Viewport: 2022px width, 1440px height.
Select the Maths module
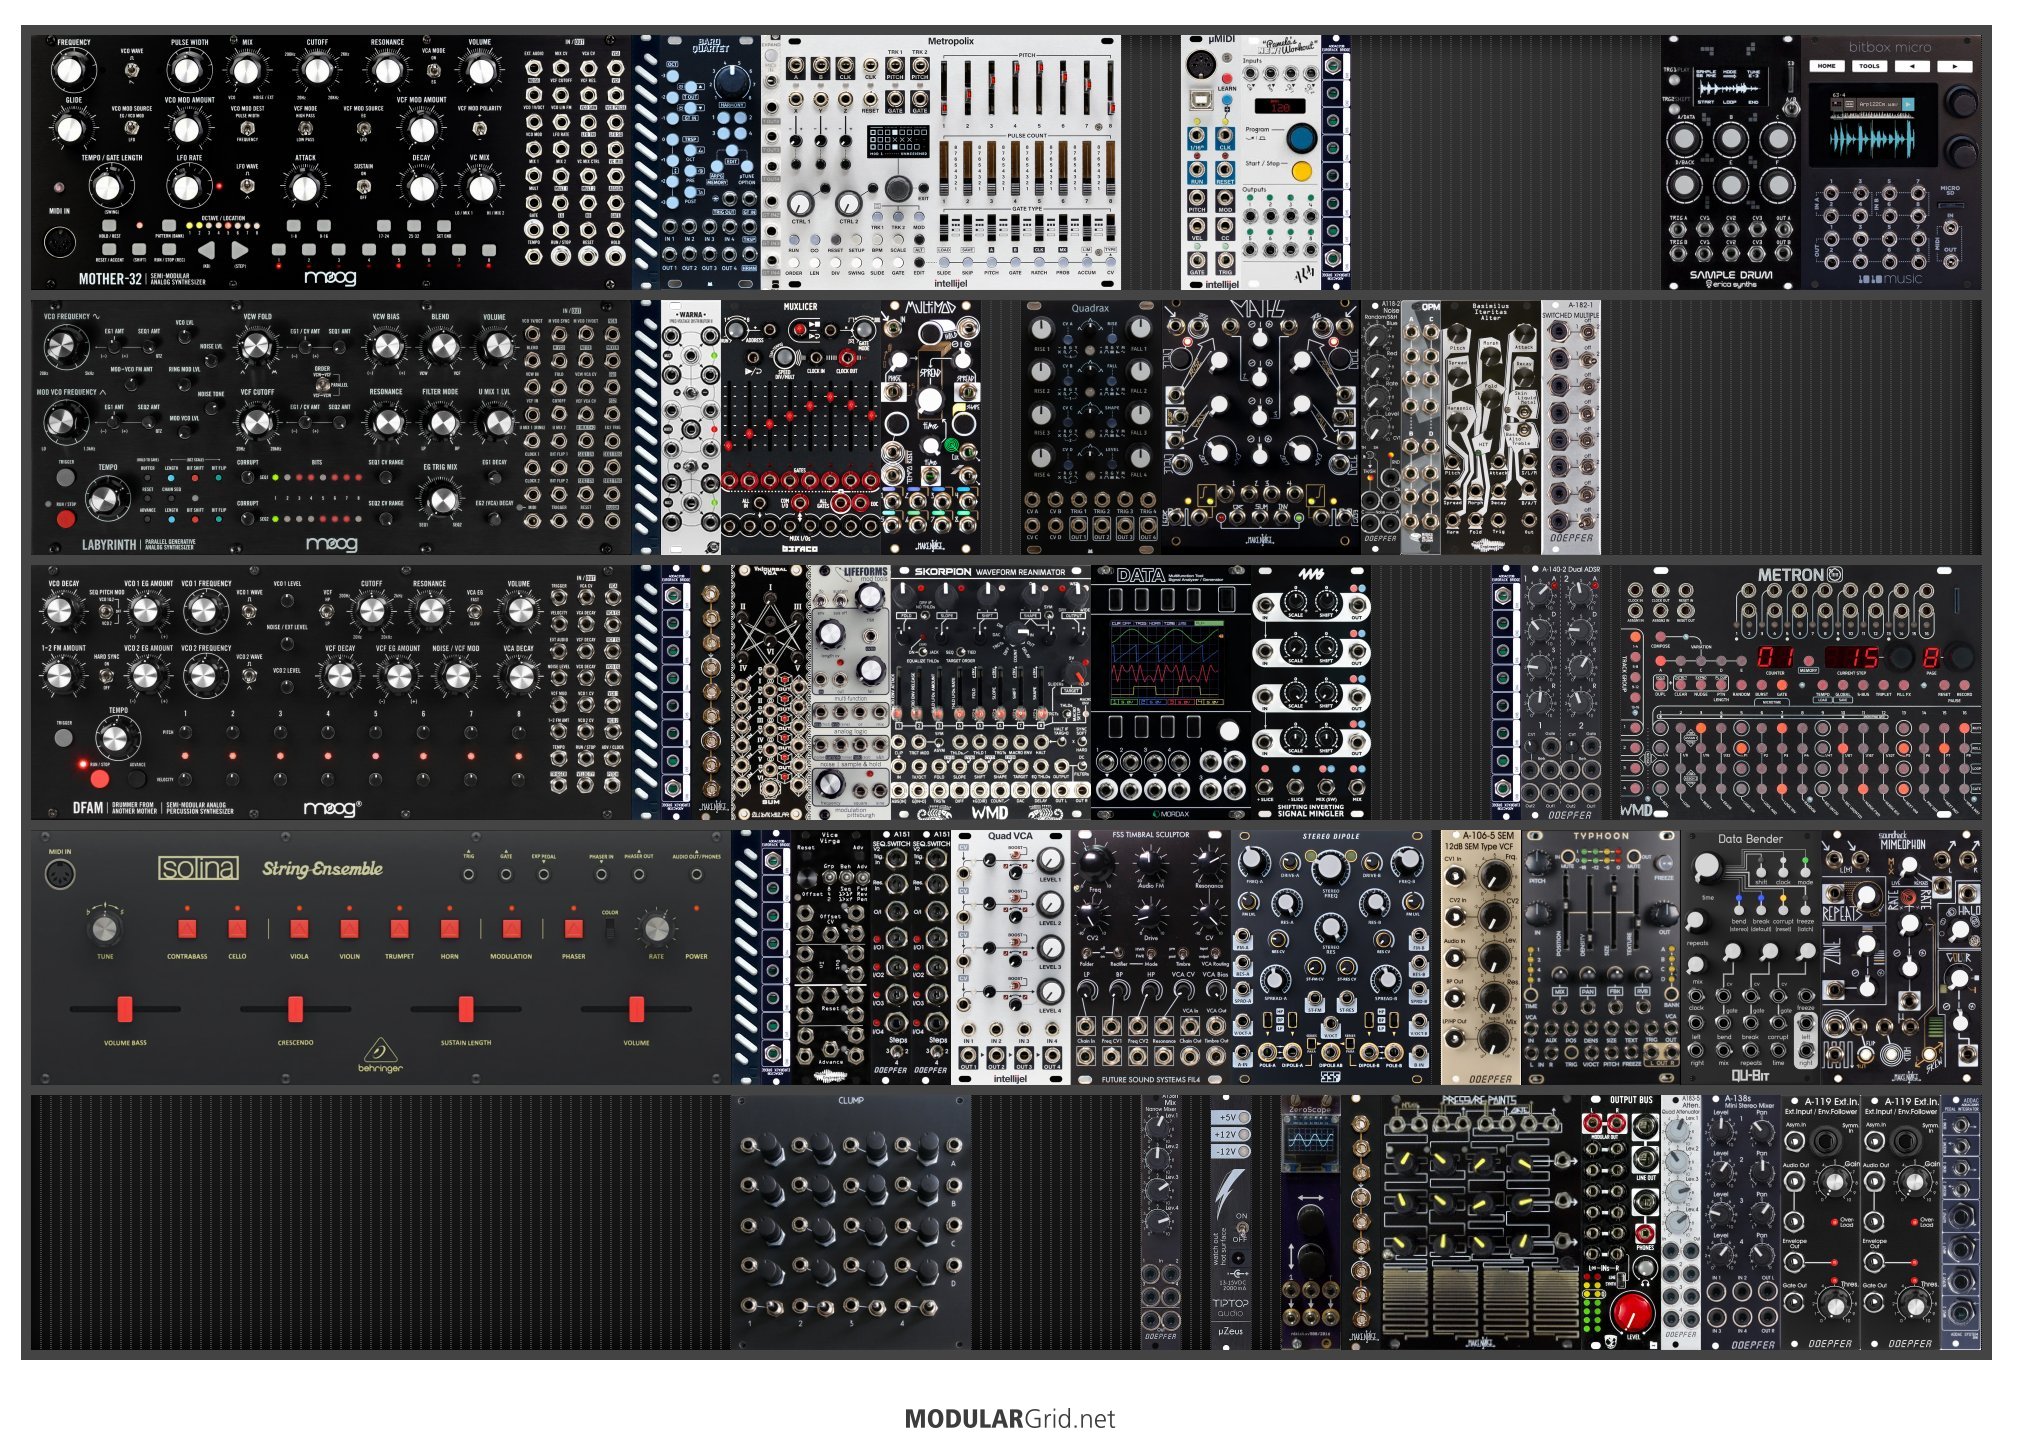tap(1261, 427)
